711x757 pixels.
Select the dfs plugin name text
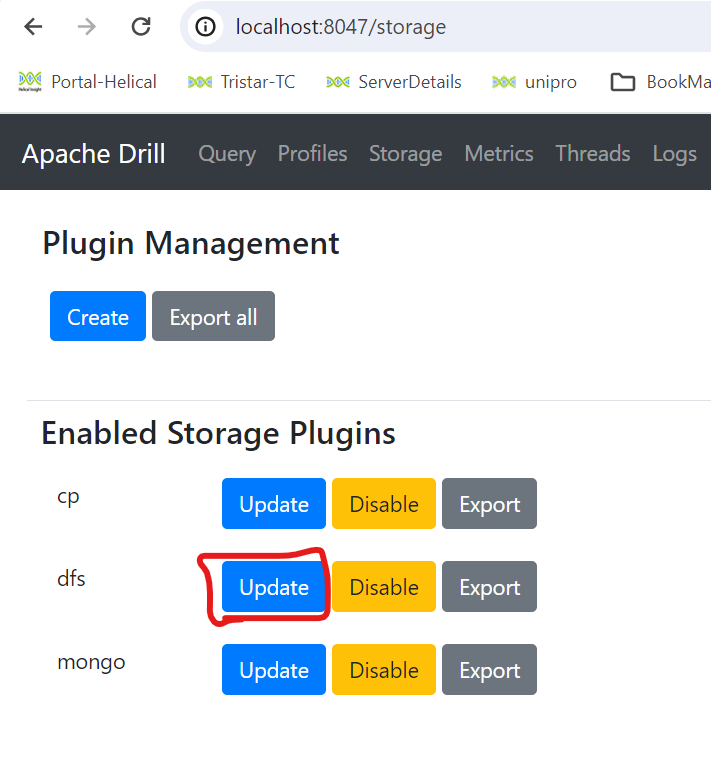coord(71,578)
